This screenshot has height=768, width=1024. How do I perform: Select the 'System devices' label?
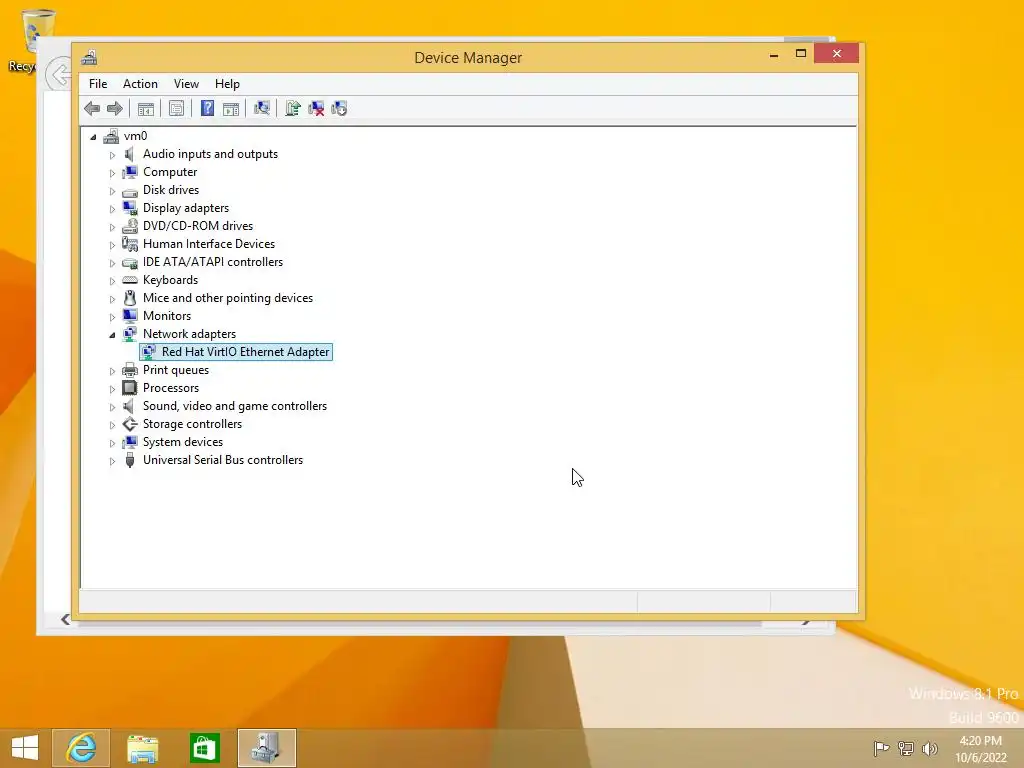pos(183,442)
